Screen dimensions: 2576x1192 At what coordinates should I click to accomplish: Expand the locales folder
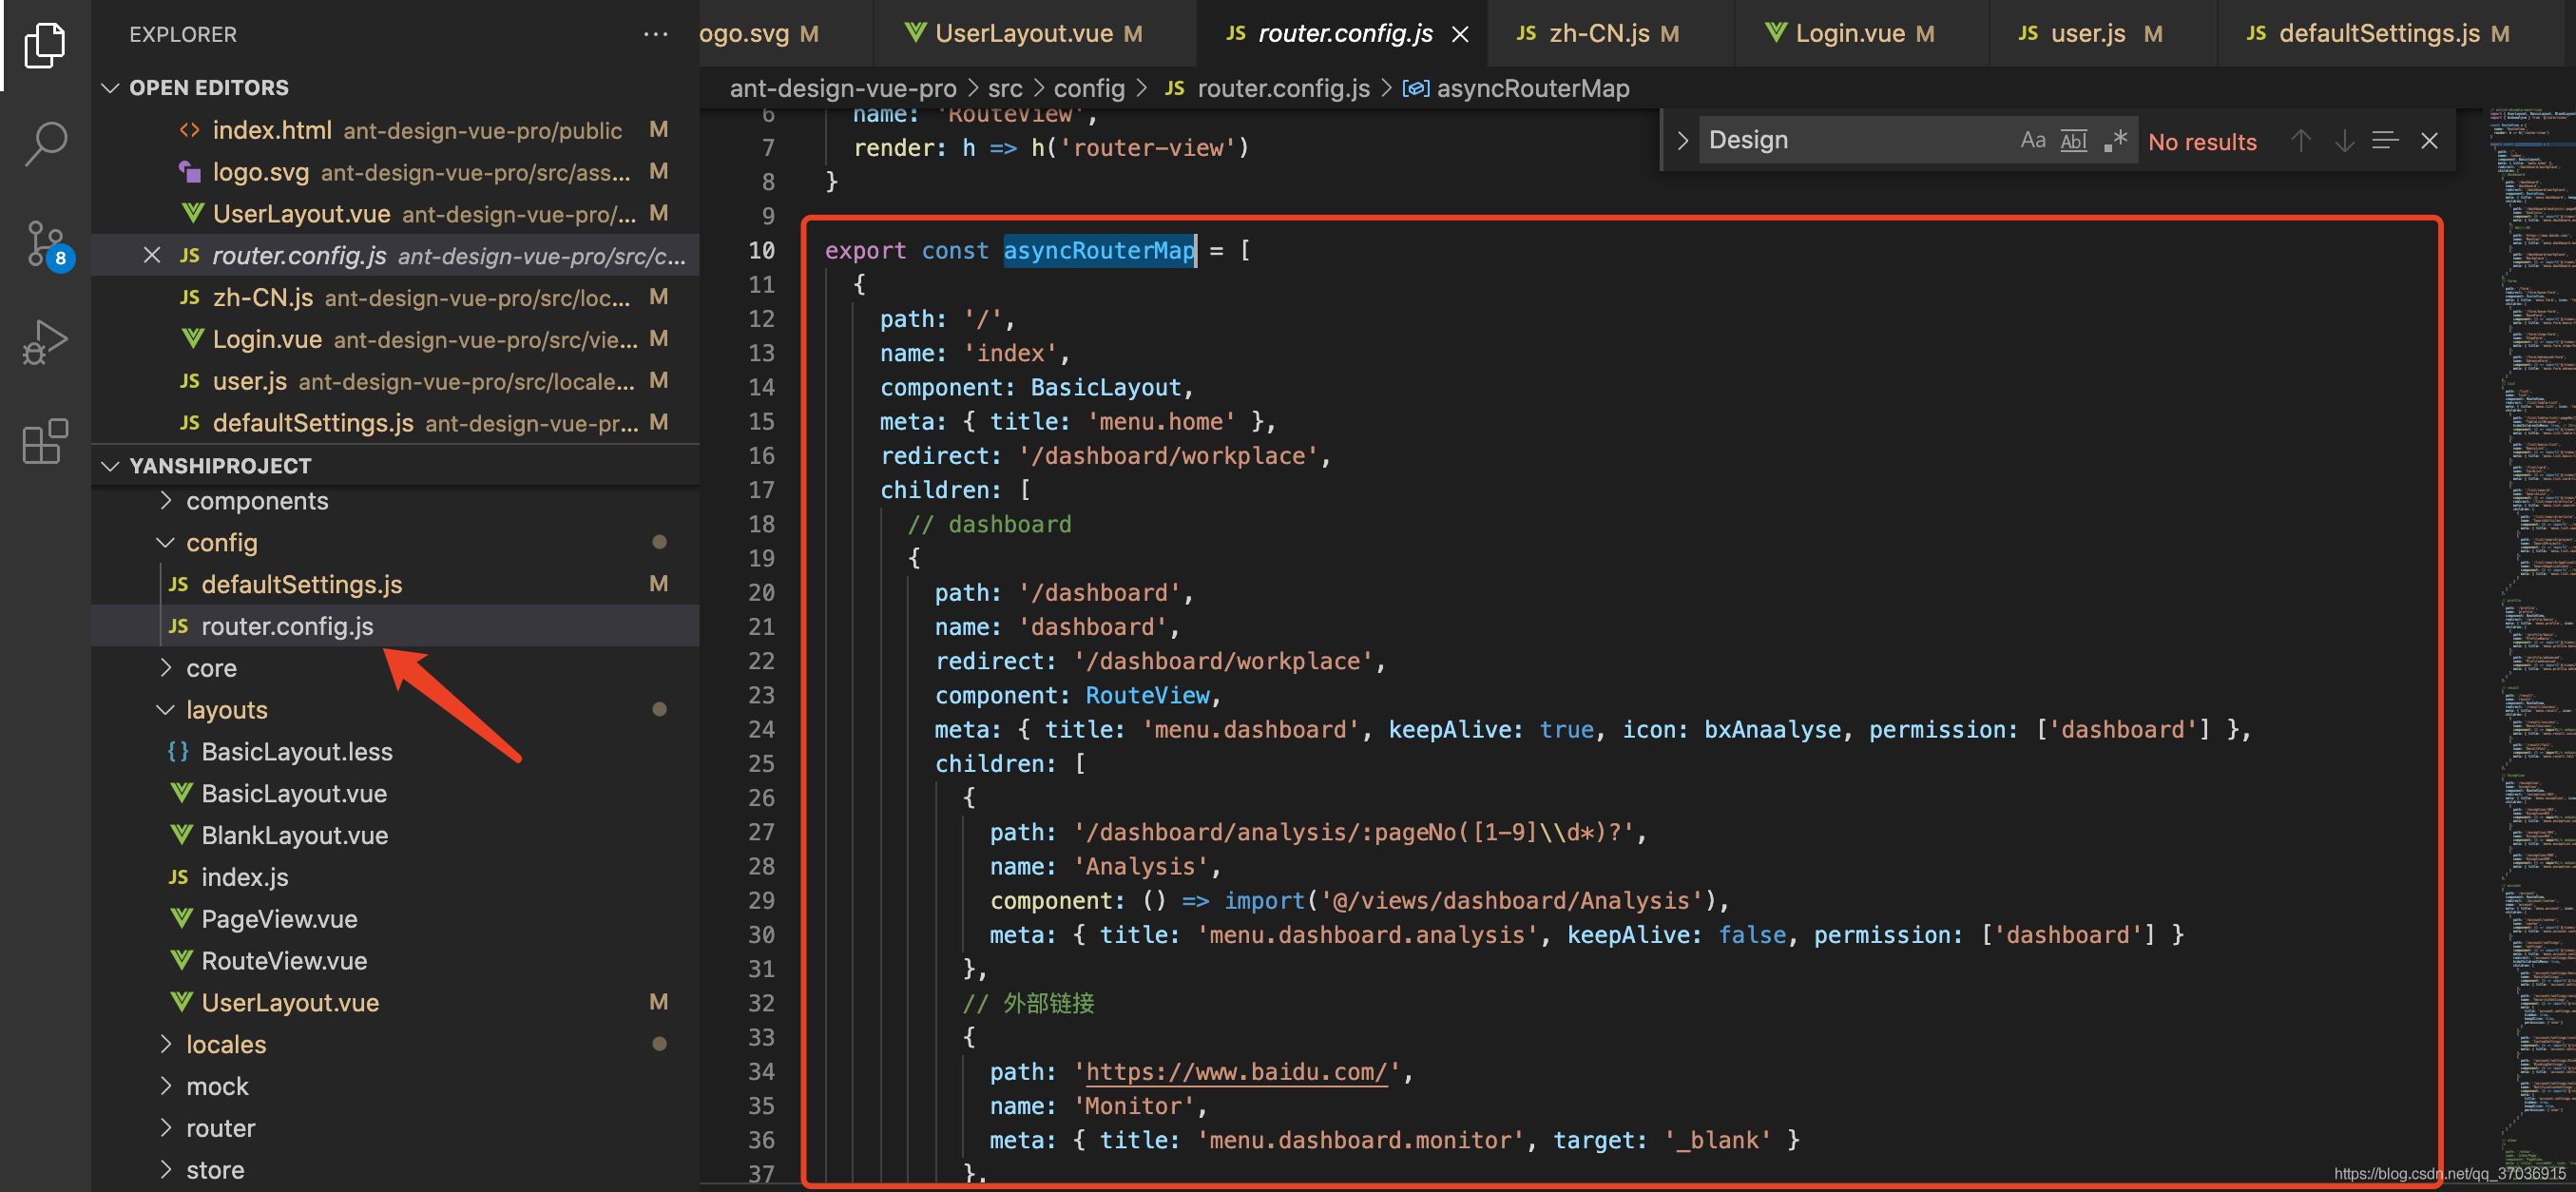(x=225, y=1044)
